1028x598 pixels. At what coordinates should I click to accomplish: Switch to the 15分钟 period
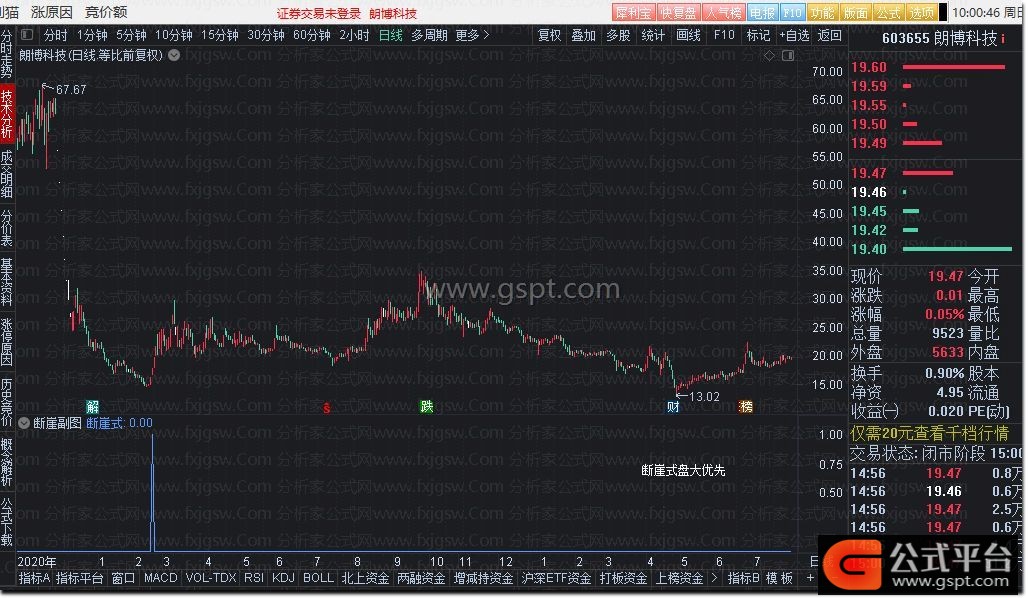pos(220,35)
